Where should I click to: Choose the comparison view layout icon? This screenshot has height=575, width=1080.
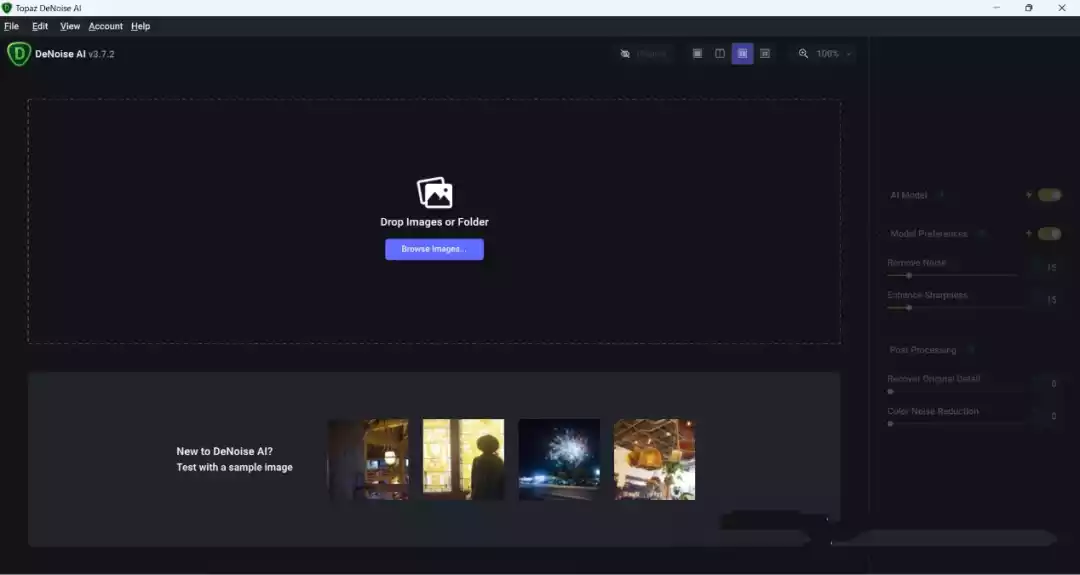point(765,54)
